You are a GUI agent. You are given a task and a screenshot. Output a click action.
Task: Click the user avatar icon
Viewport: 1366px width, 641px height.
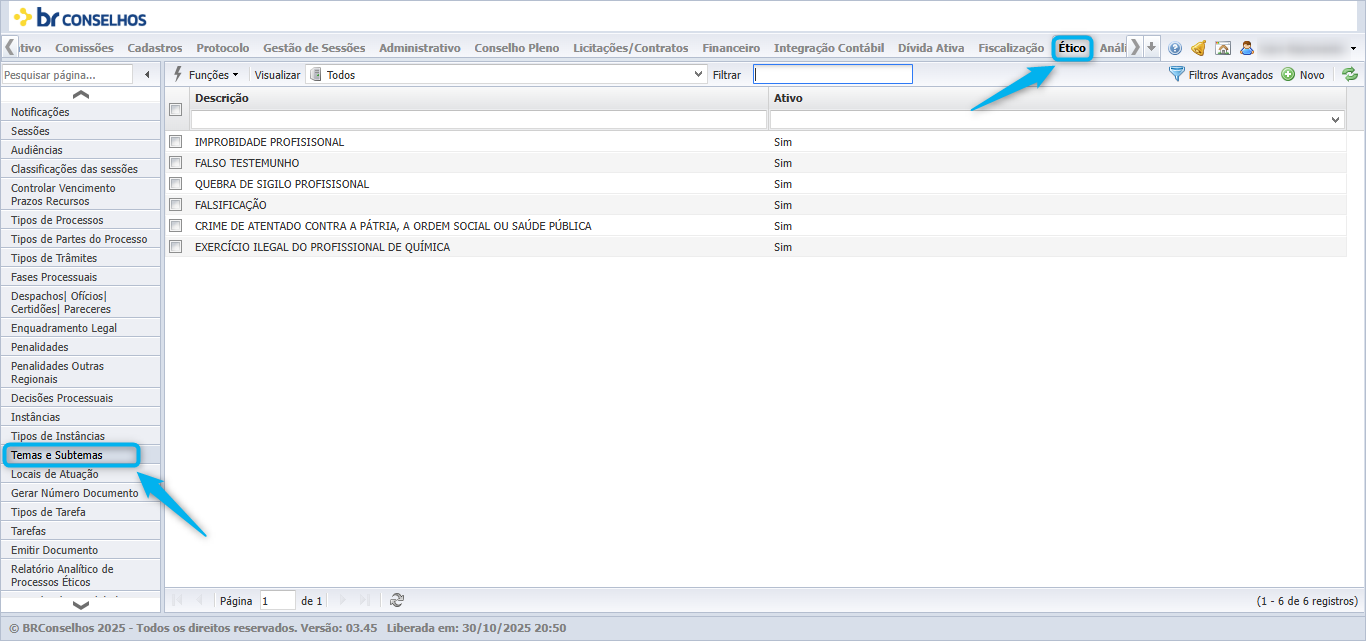pyautogui.click(x=1247, y=48)
